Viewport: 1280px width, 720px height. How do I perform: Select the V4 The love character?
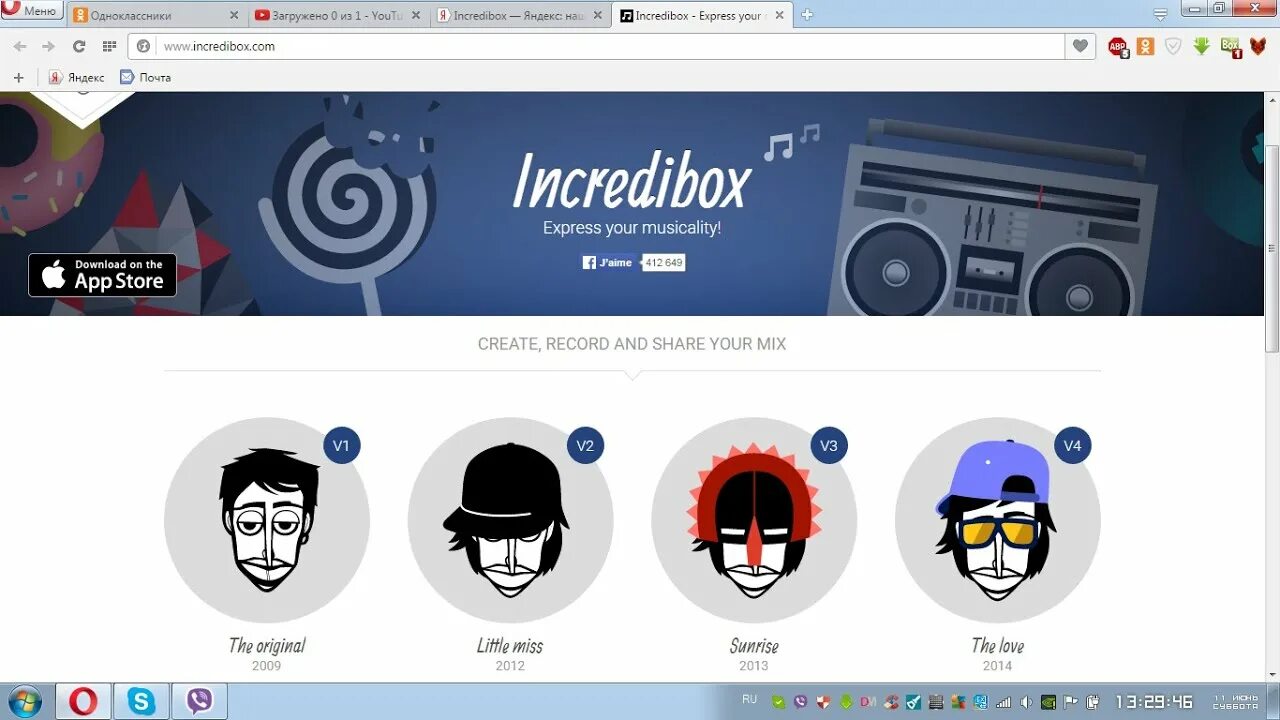point(998,520)
